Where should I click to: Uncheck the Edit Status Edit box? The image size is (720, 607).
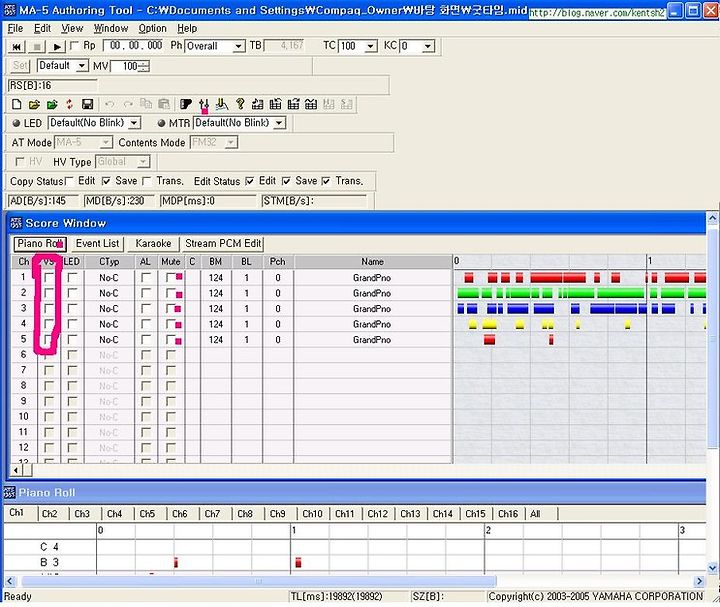249,181
